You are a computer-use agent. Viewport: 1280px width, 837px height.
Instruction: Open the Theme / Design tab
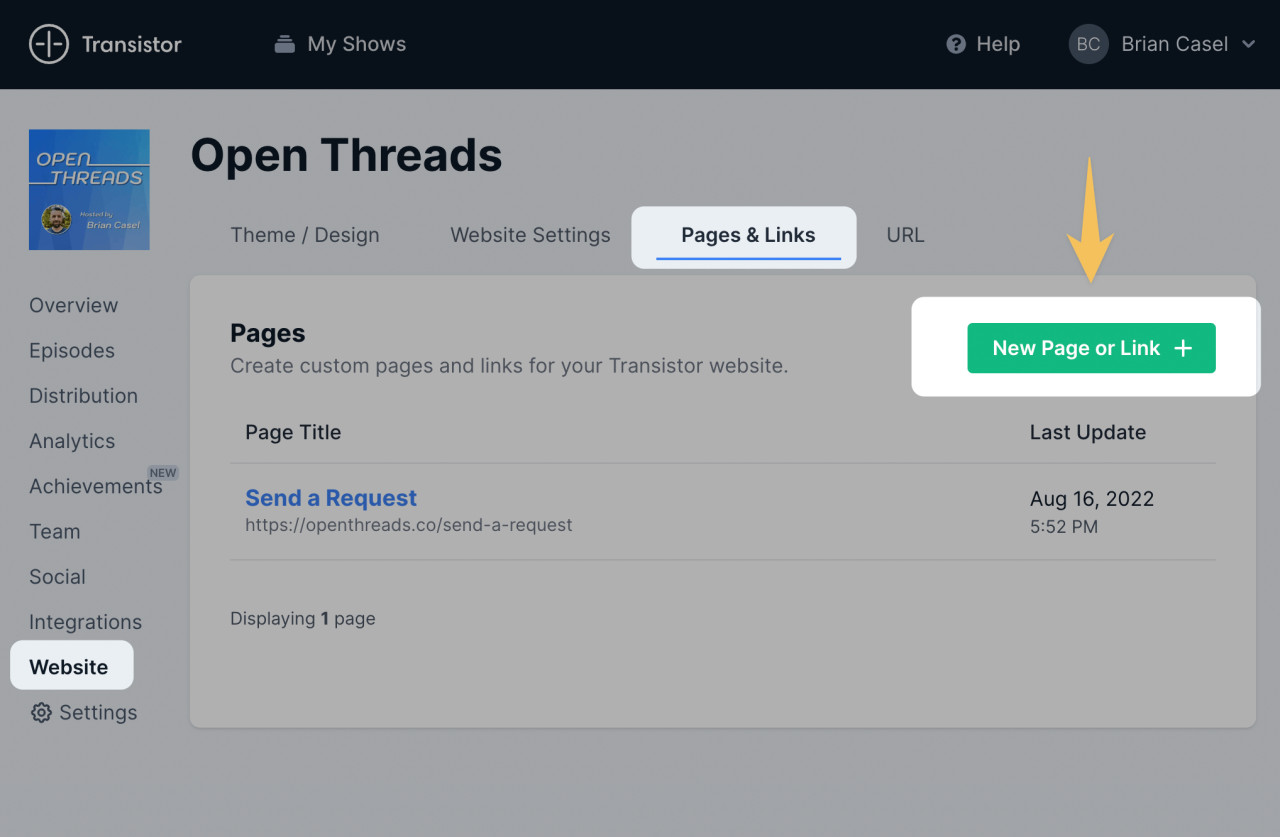point(305,235)
